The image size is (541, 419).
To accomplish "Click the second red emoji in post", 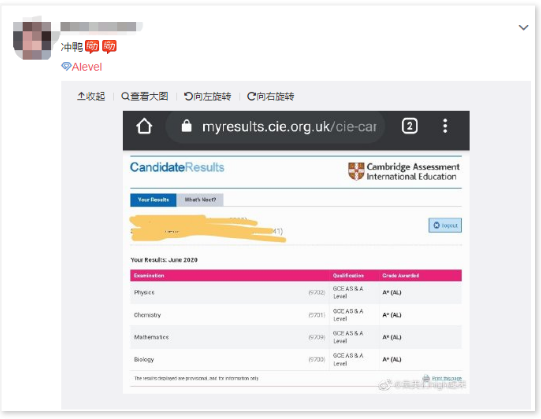I will (x=109, y=47).
